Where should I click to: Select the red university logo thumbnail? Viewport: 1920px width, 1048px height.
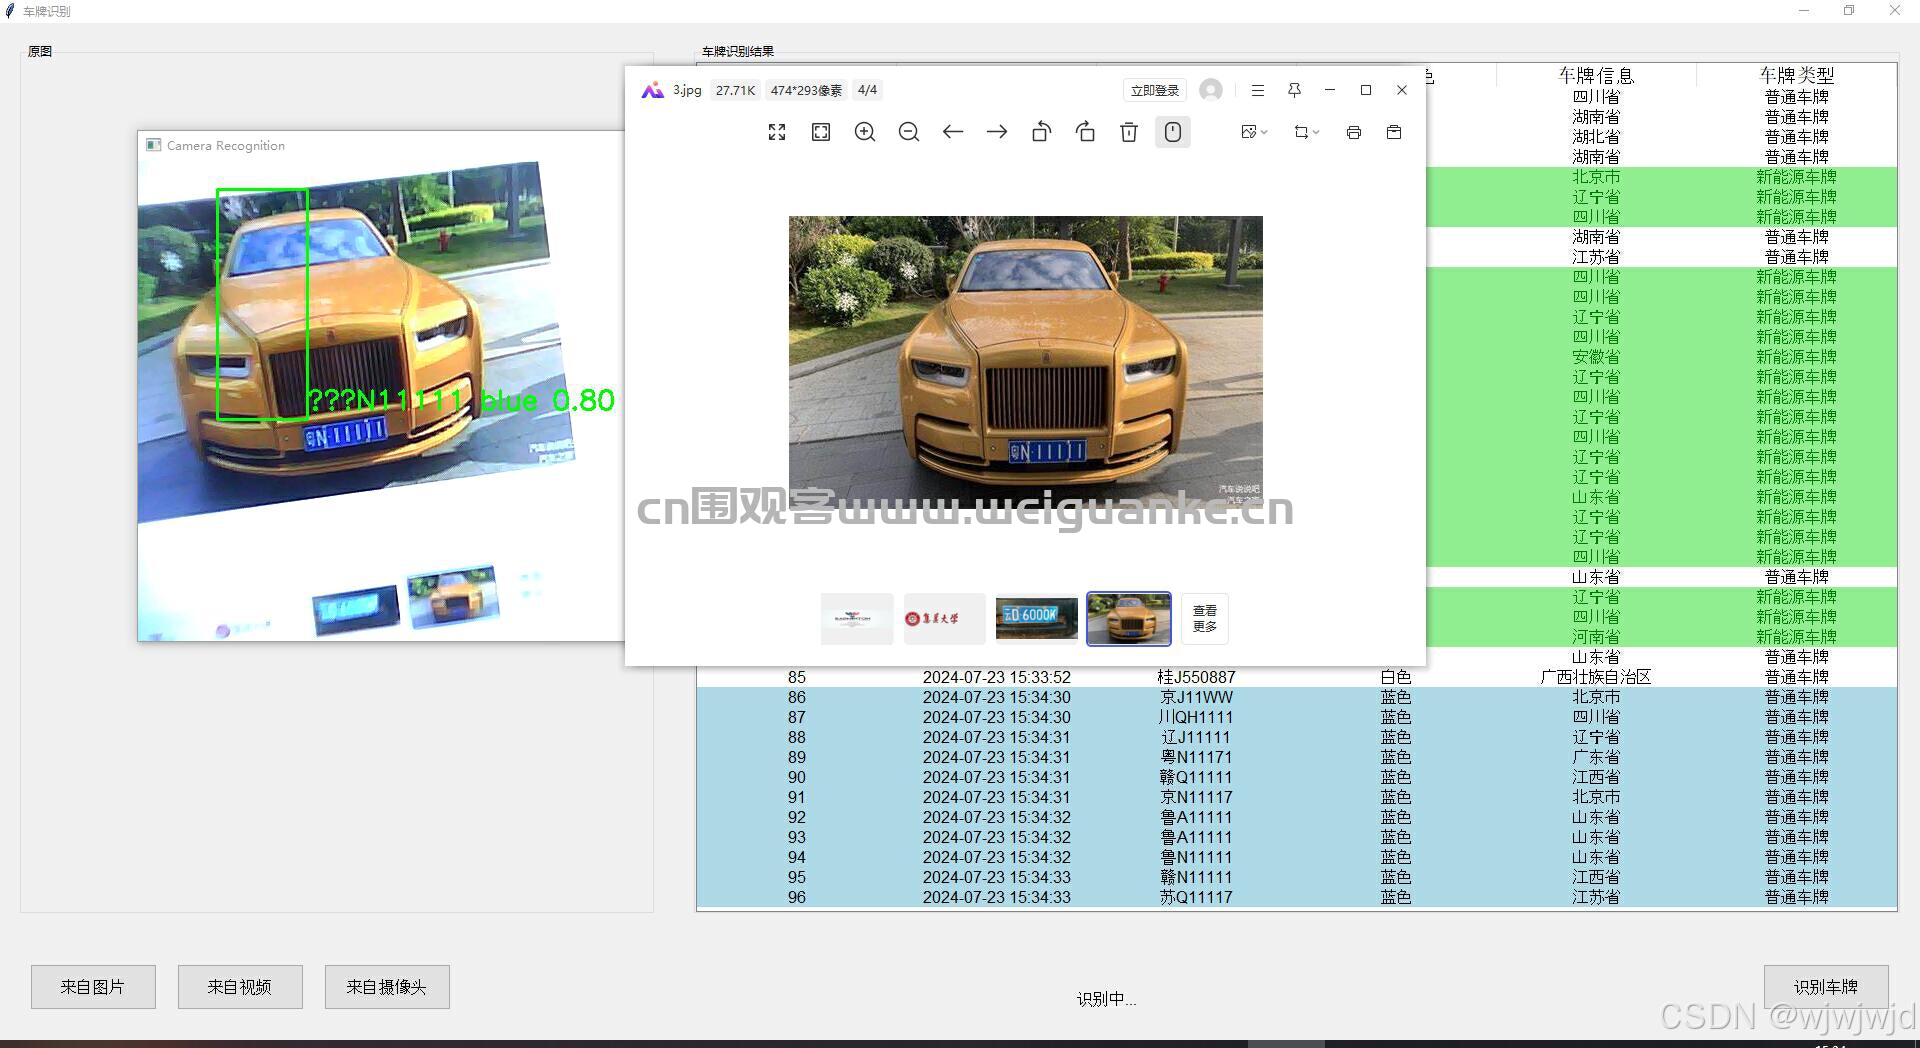(x=944, y=618)
